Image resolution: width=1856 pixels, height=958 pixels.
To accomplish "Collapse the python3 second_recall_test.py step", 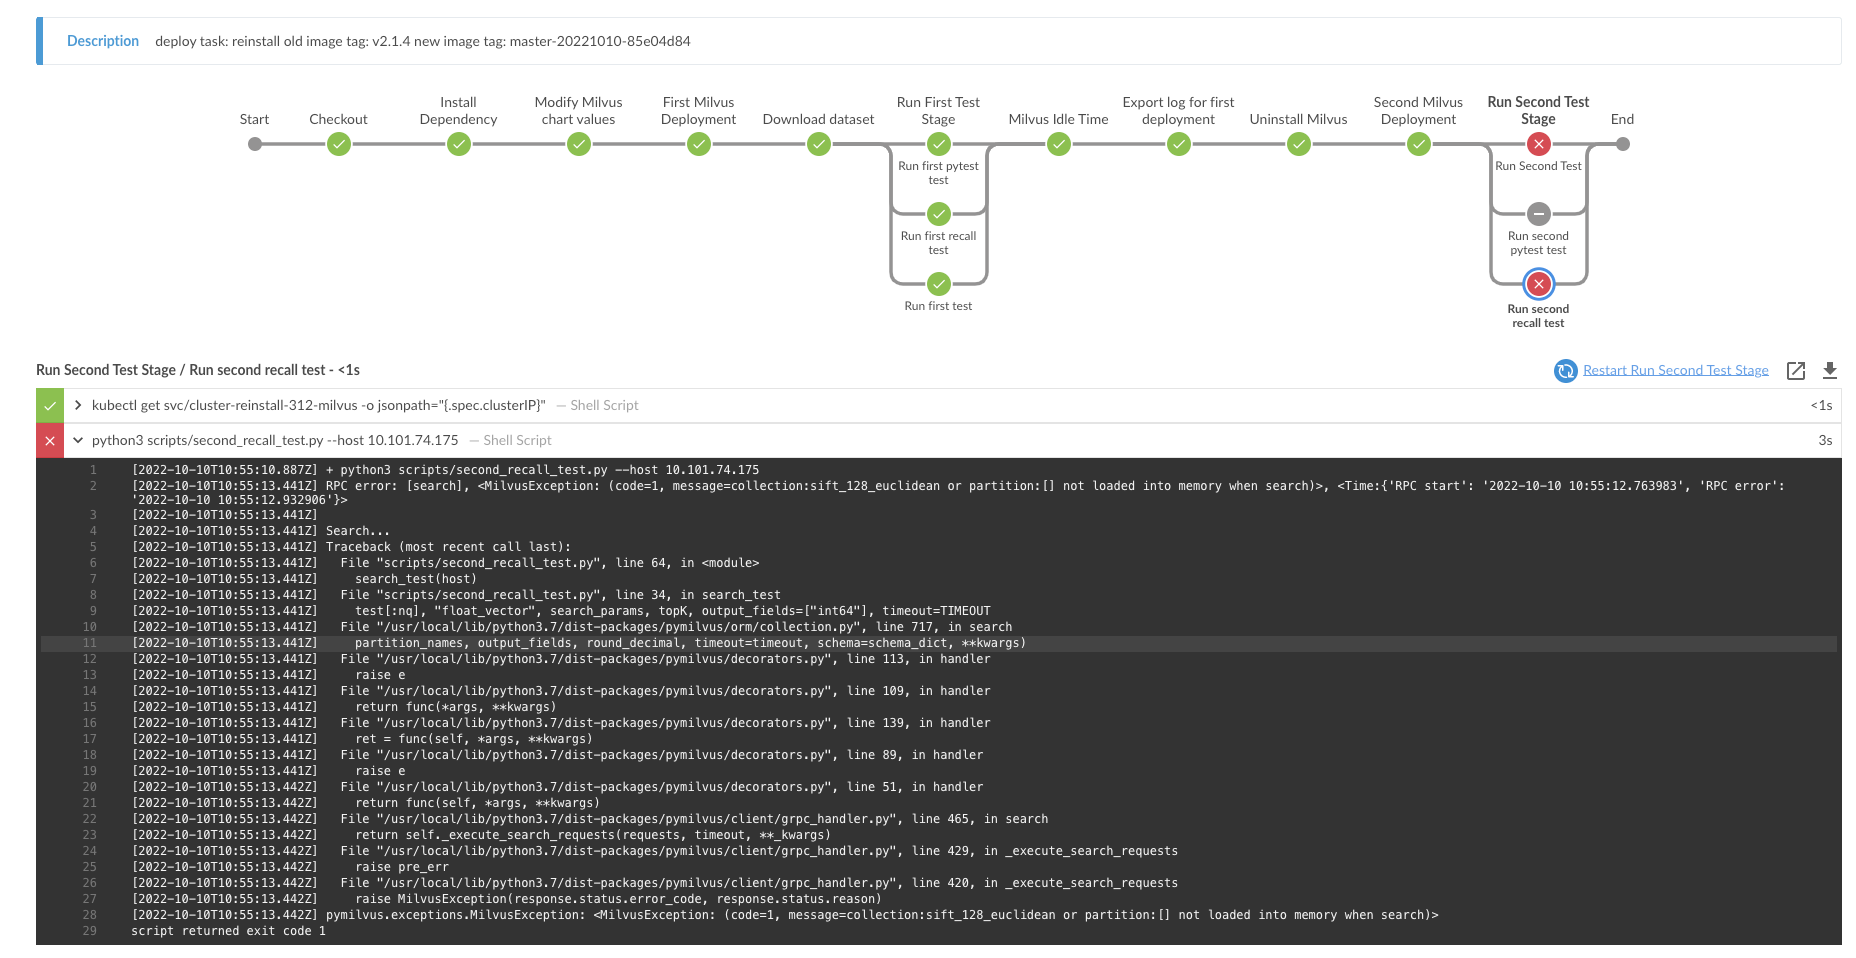I will pos(77,440).
